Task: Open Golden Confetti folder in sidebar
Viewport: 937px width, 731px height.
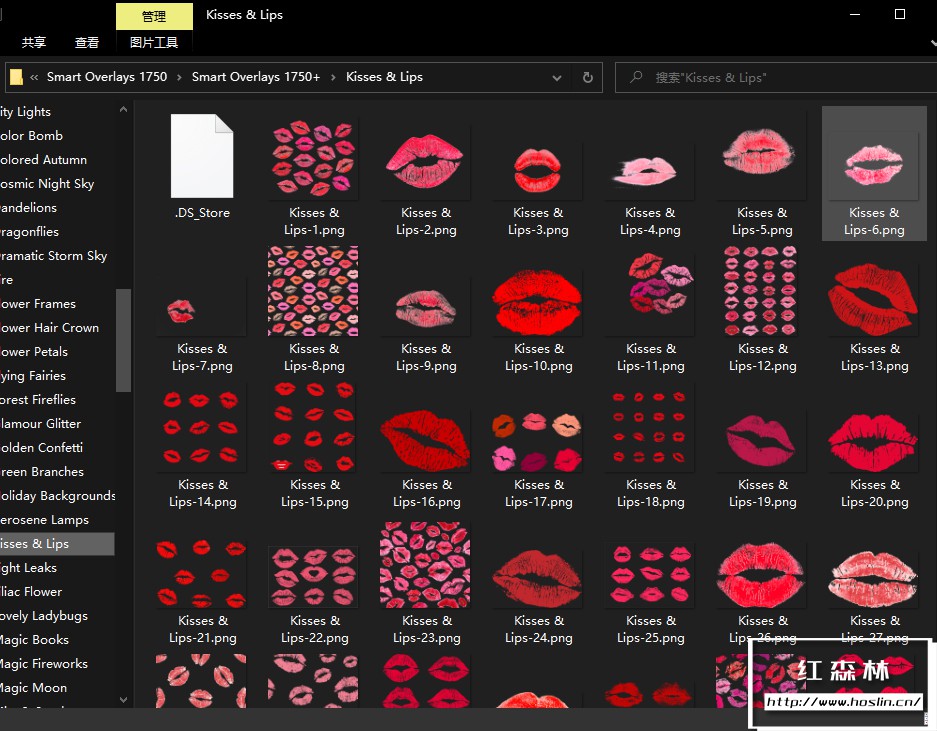Action: 42,447
